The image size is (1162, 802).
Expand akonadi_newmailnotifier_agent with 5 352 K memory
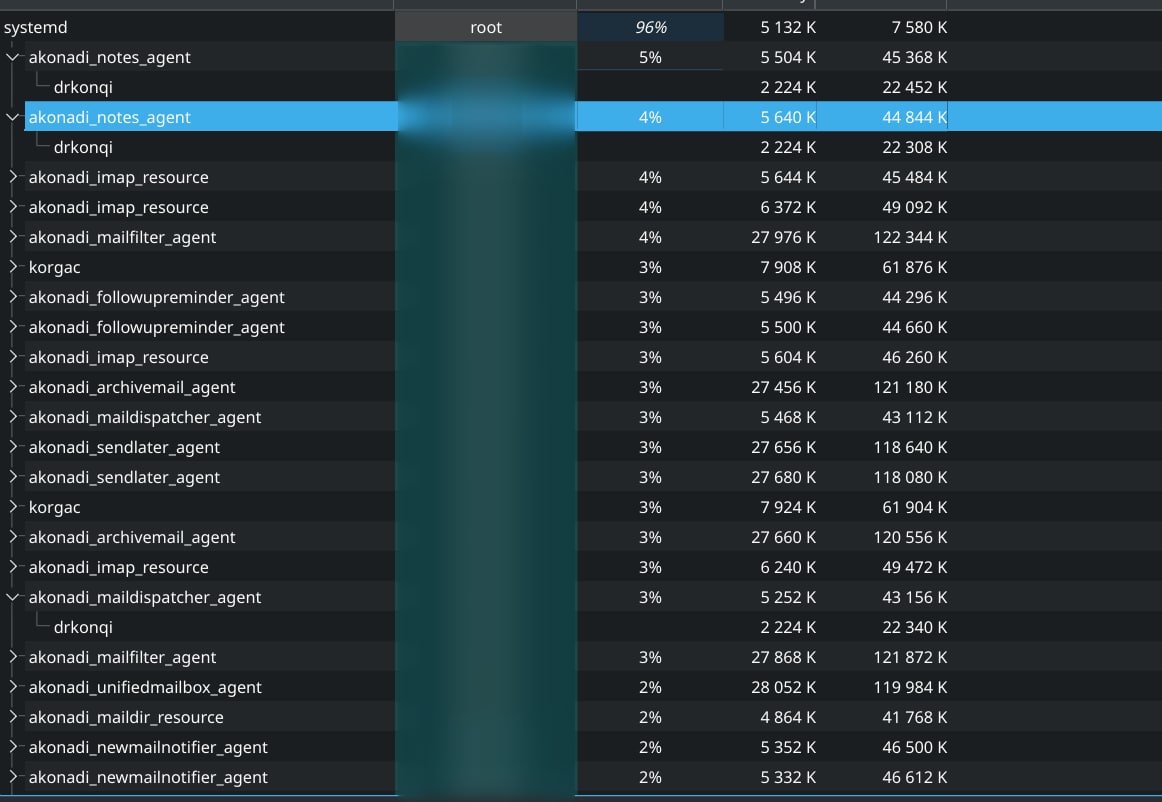coord(13,747)
